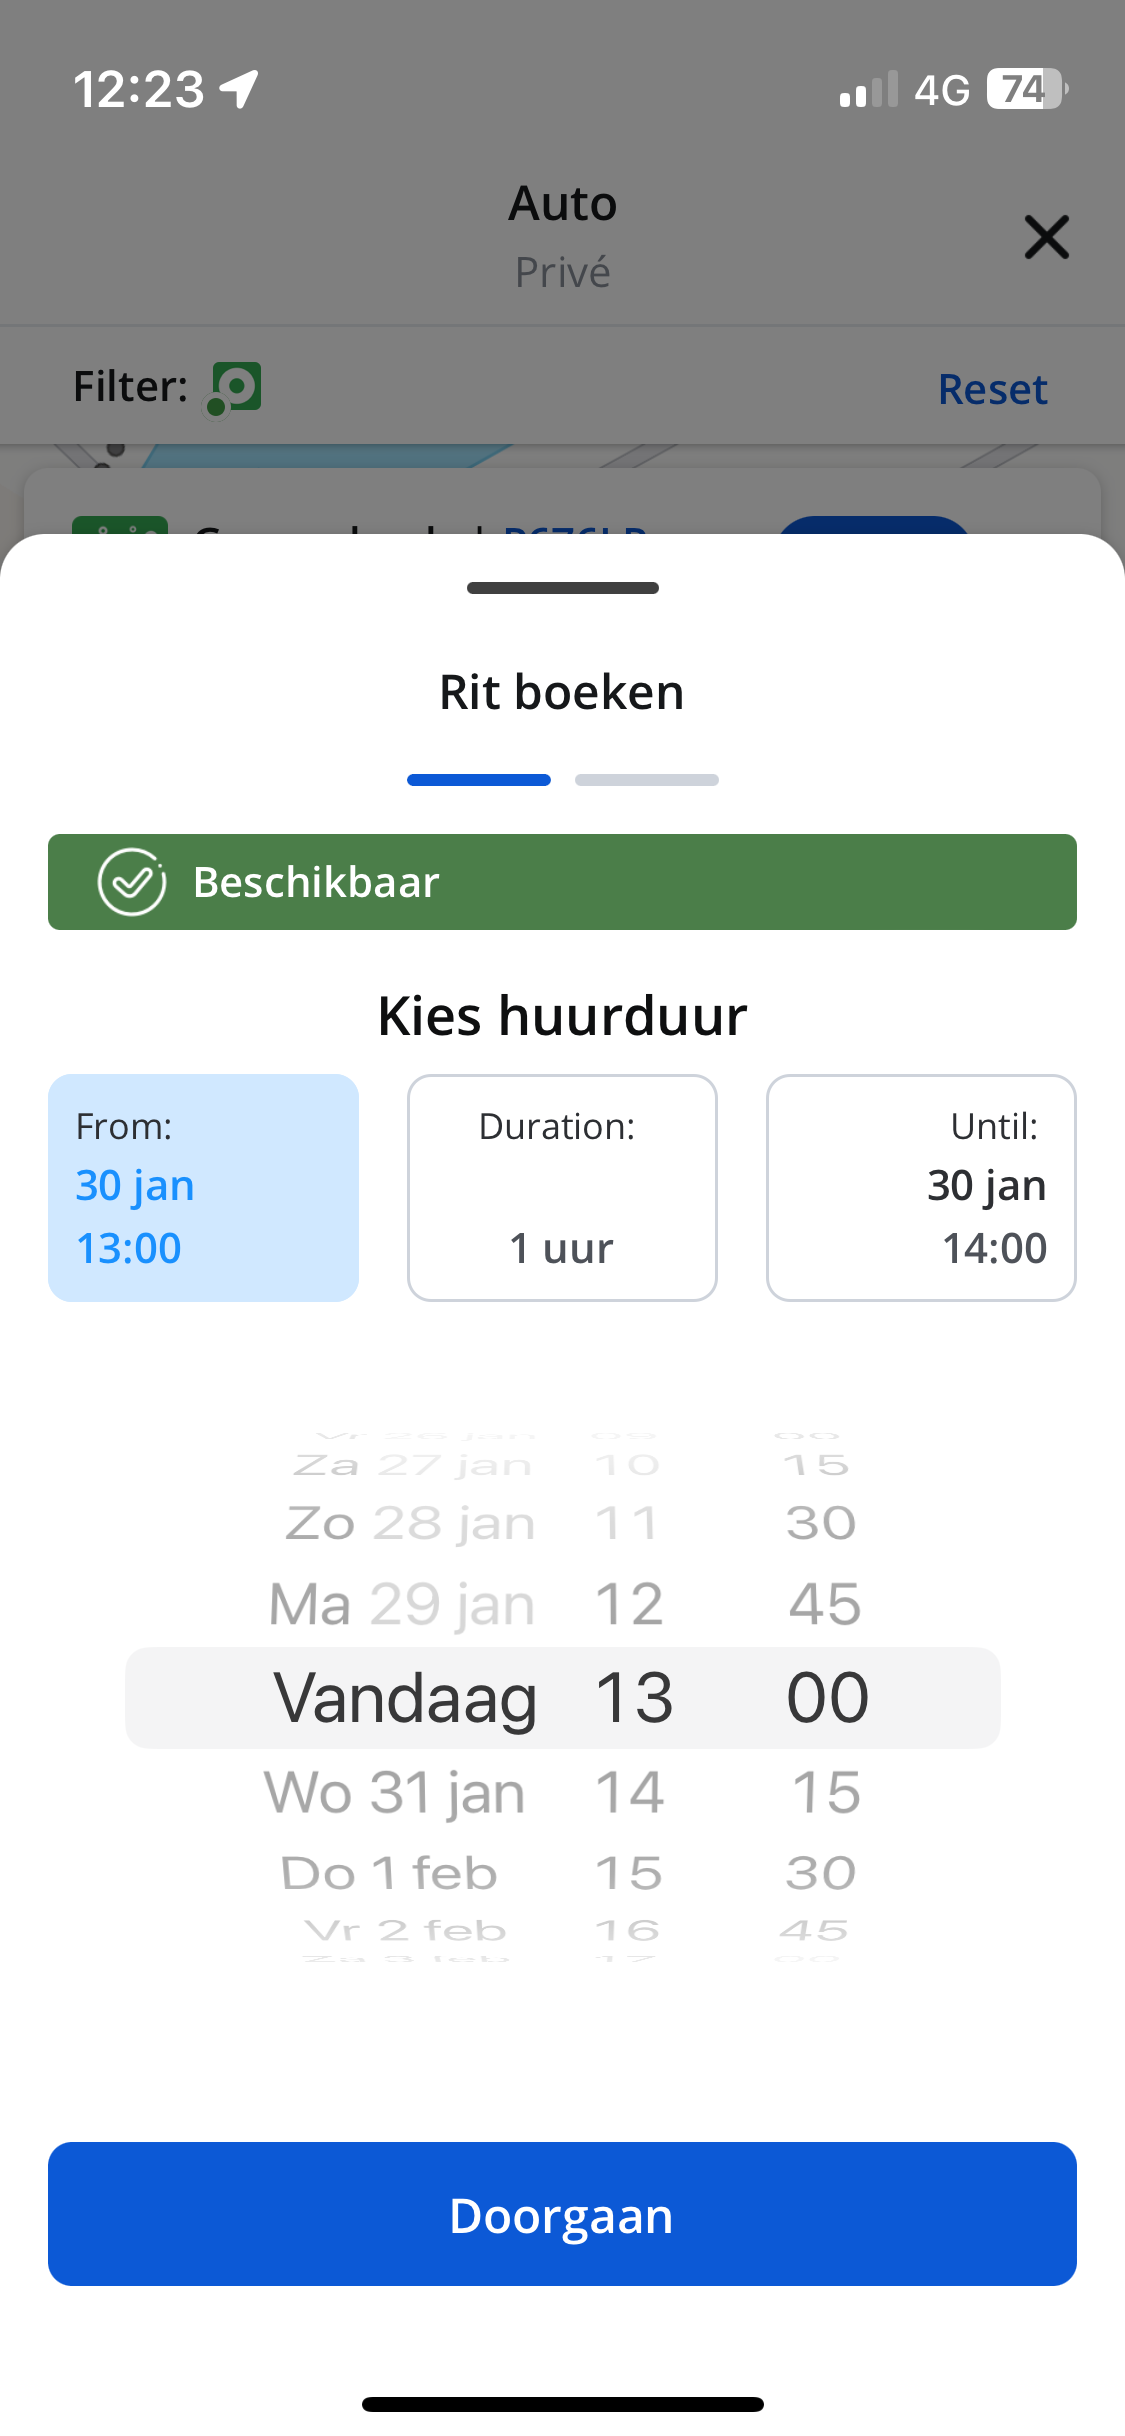Open the Until 30 jan 14:00 box
The height and width of the screenshot is (2436, 1125).
pos(921,1188)
